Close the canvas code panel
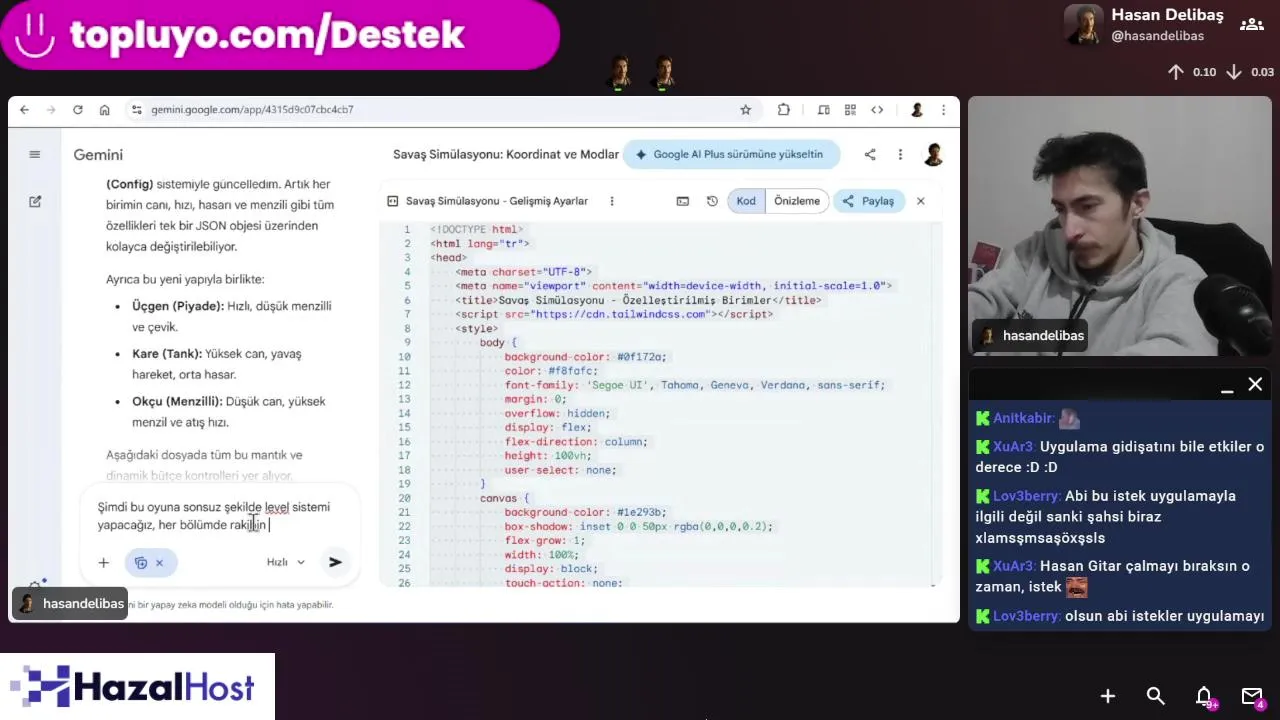This screenshot has width=1280, height=720. pyautogui.click(x=921, y=201)
